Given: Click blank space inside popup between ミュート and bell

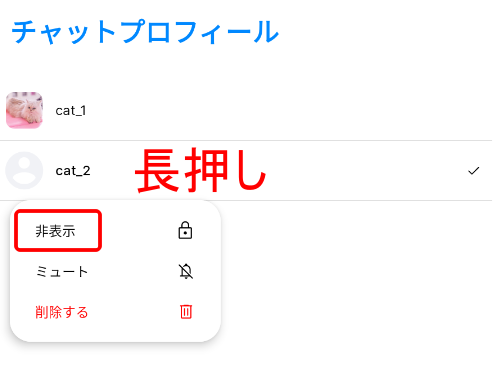Looking at the screenshot, I should click(x=133, y=272).
